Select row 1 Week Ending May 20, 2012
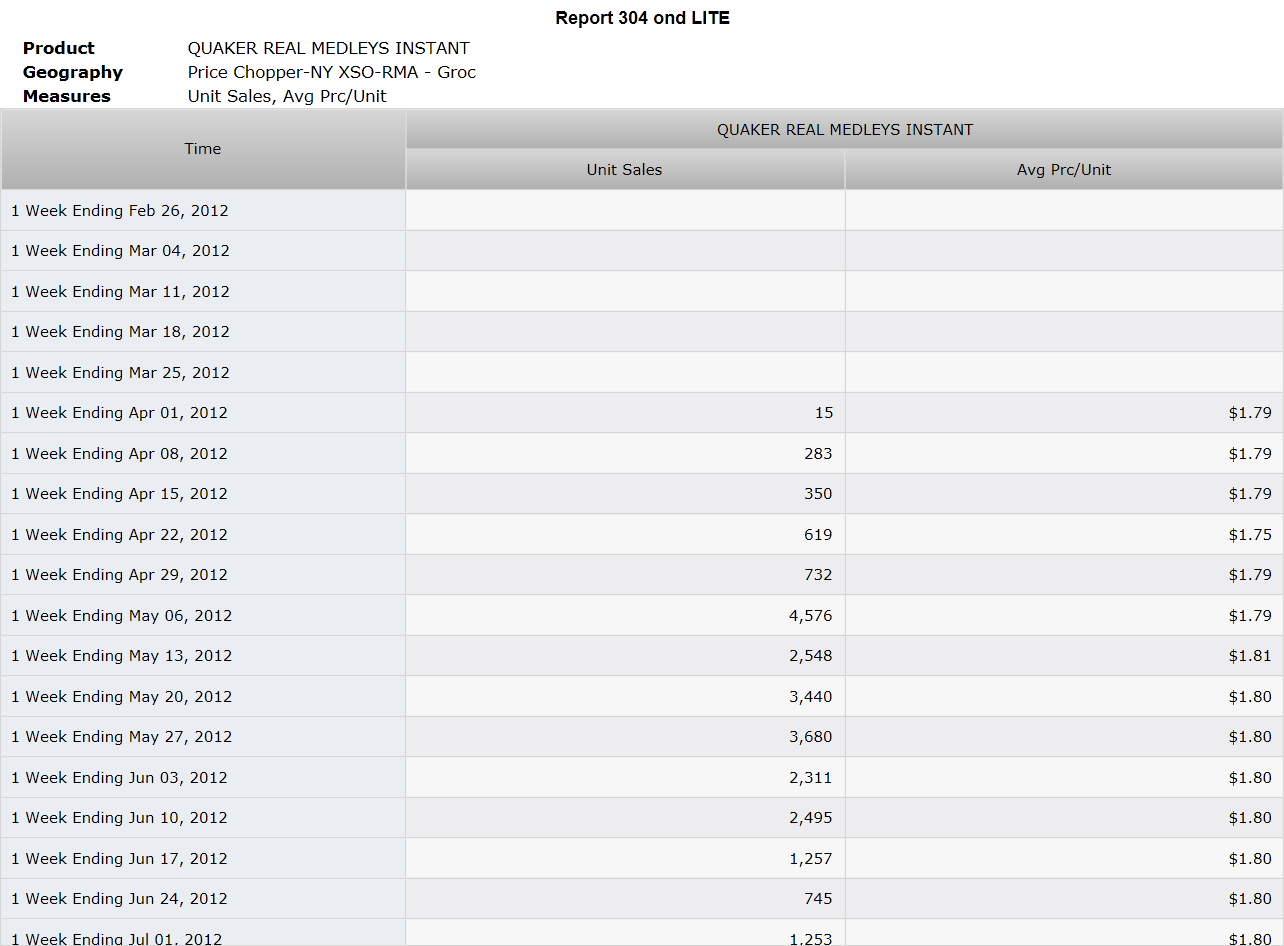The height and width of the screenshot is (946, 1284). coord(642,697)
